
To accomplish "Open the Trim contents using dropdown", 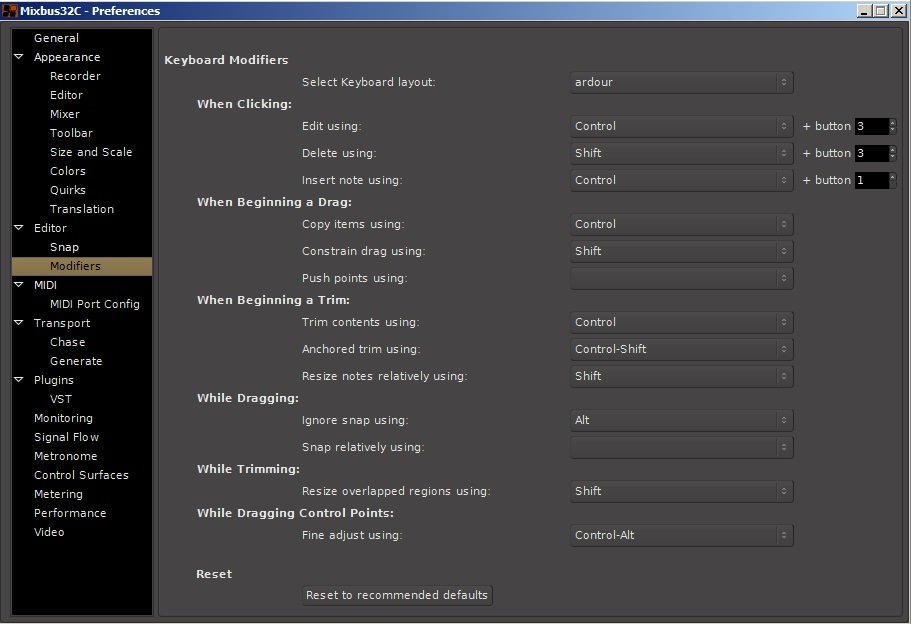I will [682, 322].
